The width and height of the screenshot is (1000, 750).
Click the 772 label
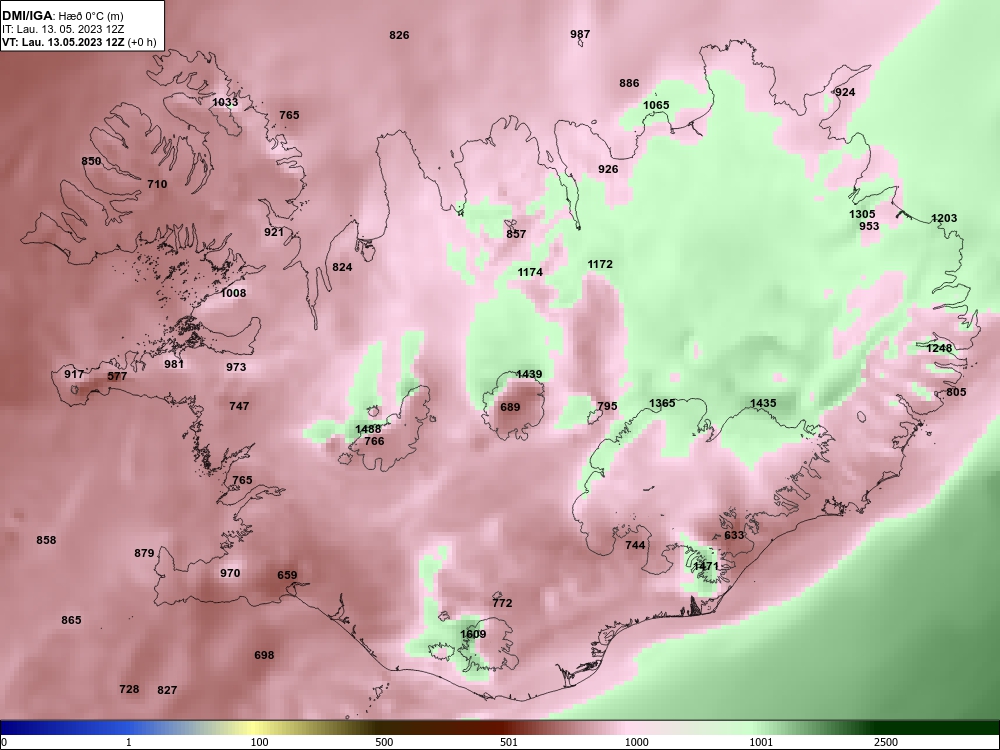[x=502, y=603]
